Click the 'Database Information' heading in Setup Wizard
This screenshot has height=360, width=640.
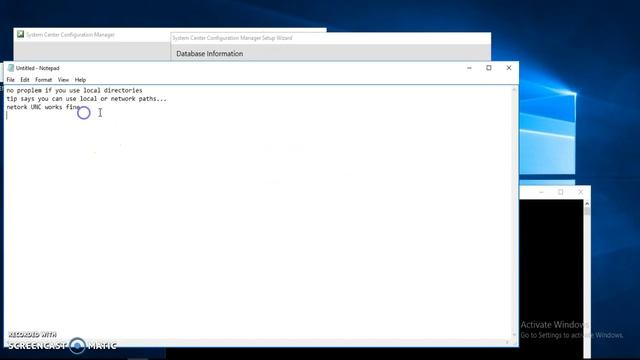click(x=209, y=53)
